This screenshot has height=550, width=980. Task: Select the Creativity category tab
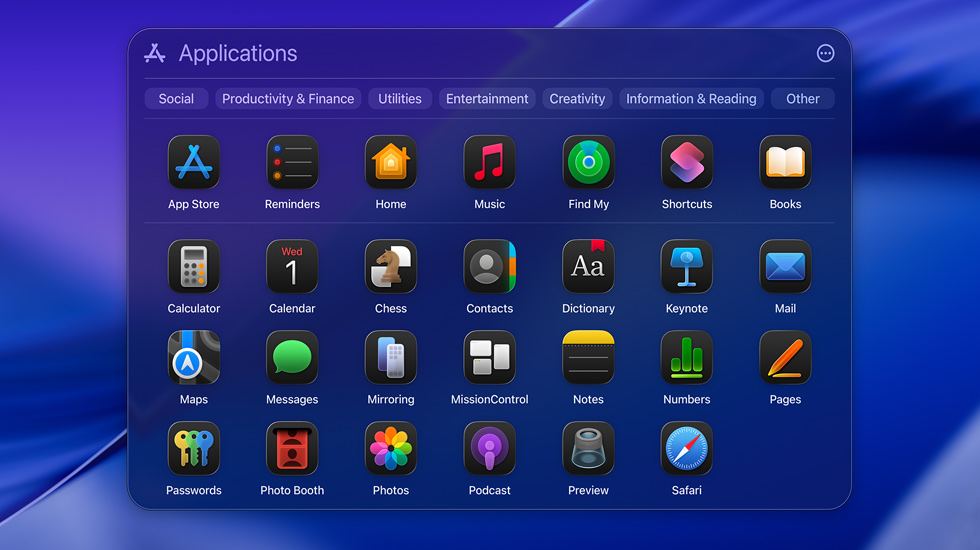pos(577,99)
